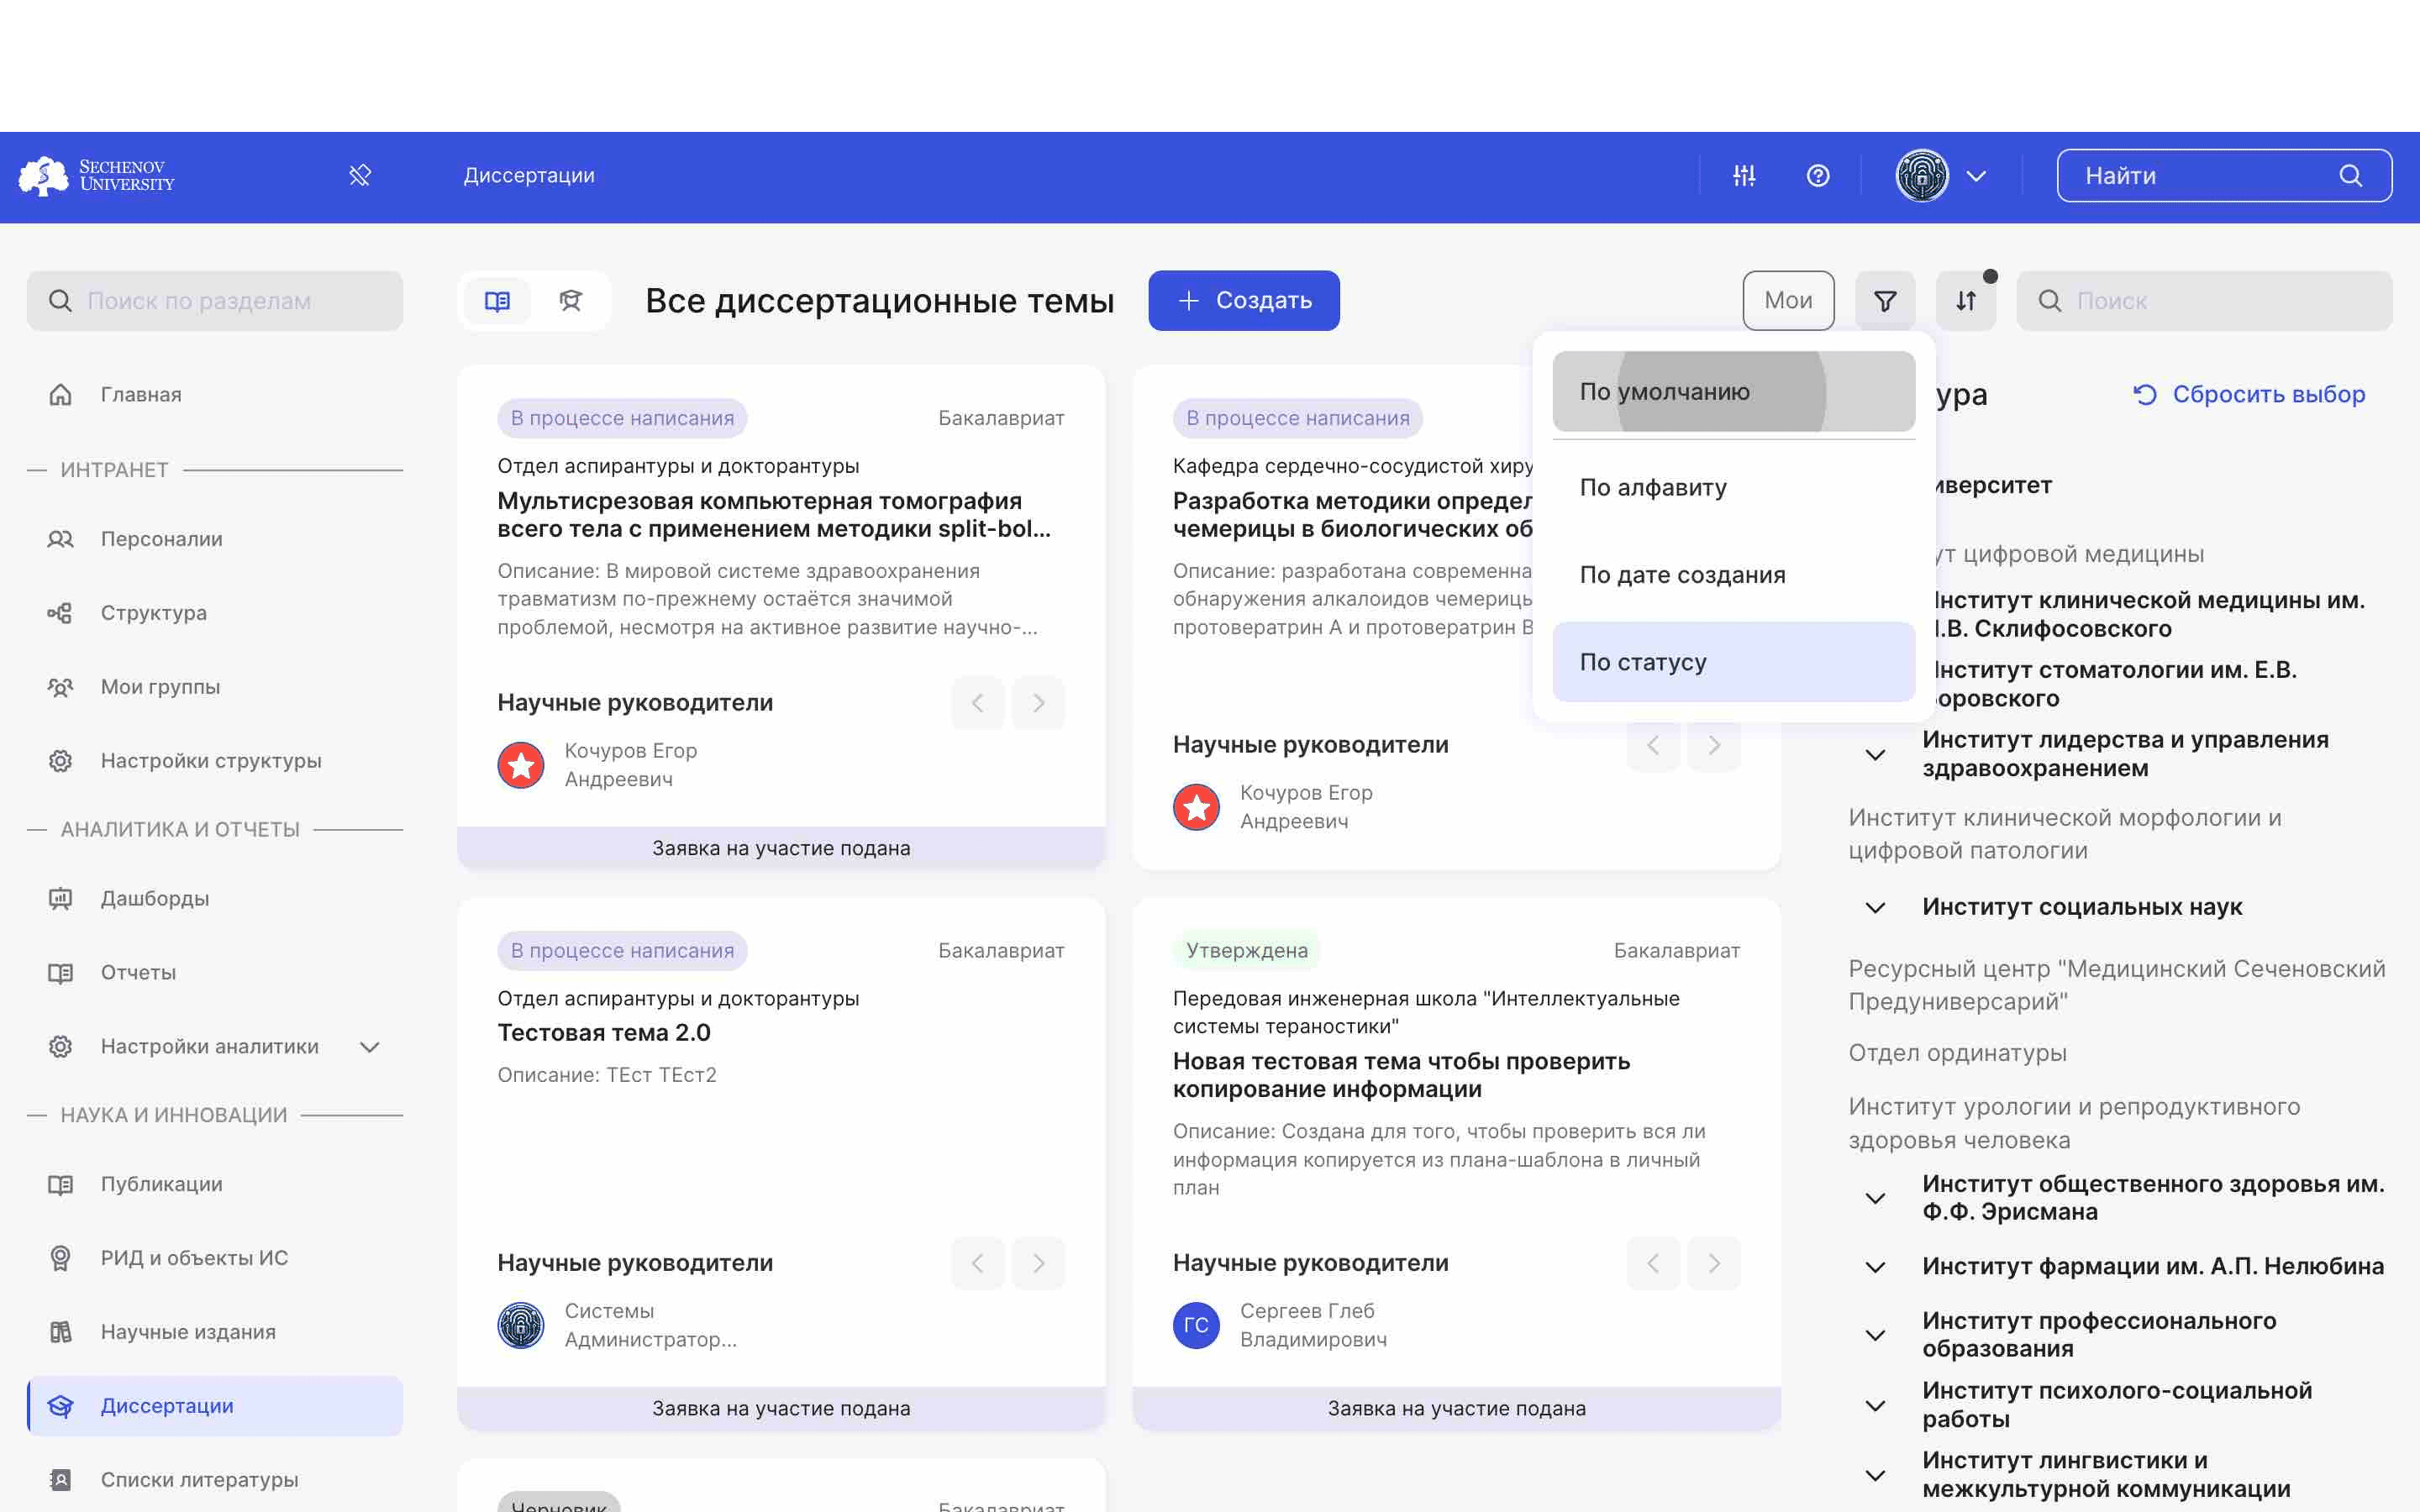Select Институт клинической морфологии и цифровой патологии
The width and height of the screenshot is (2420, 1512).
[2065, 834]
